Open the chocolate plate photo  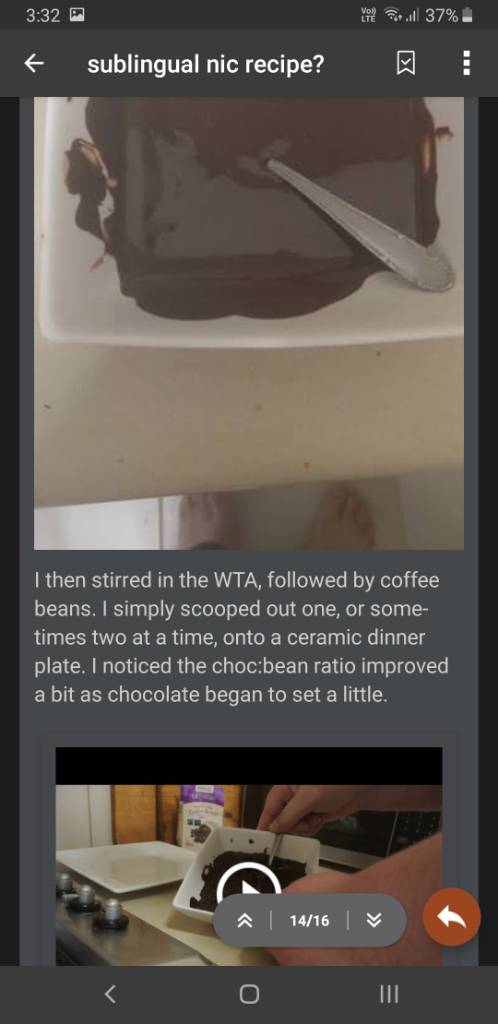(x=249, y=323)
